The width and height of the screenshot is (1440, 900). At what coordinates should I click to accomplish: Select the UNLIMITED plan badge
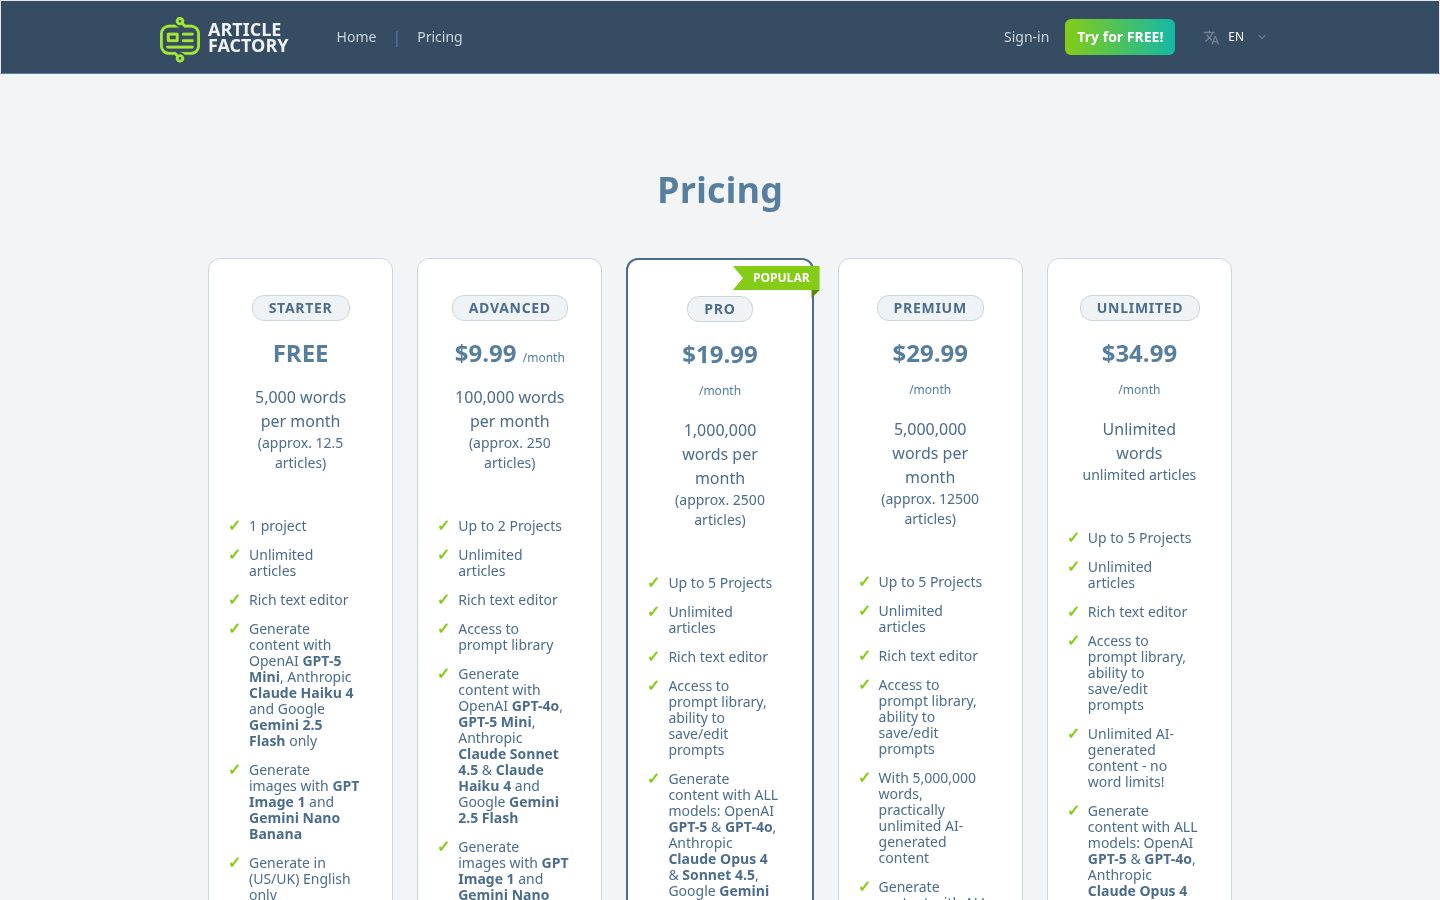click(x=1140, y=308)
